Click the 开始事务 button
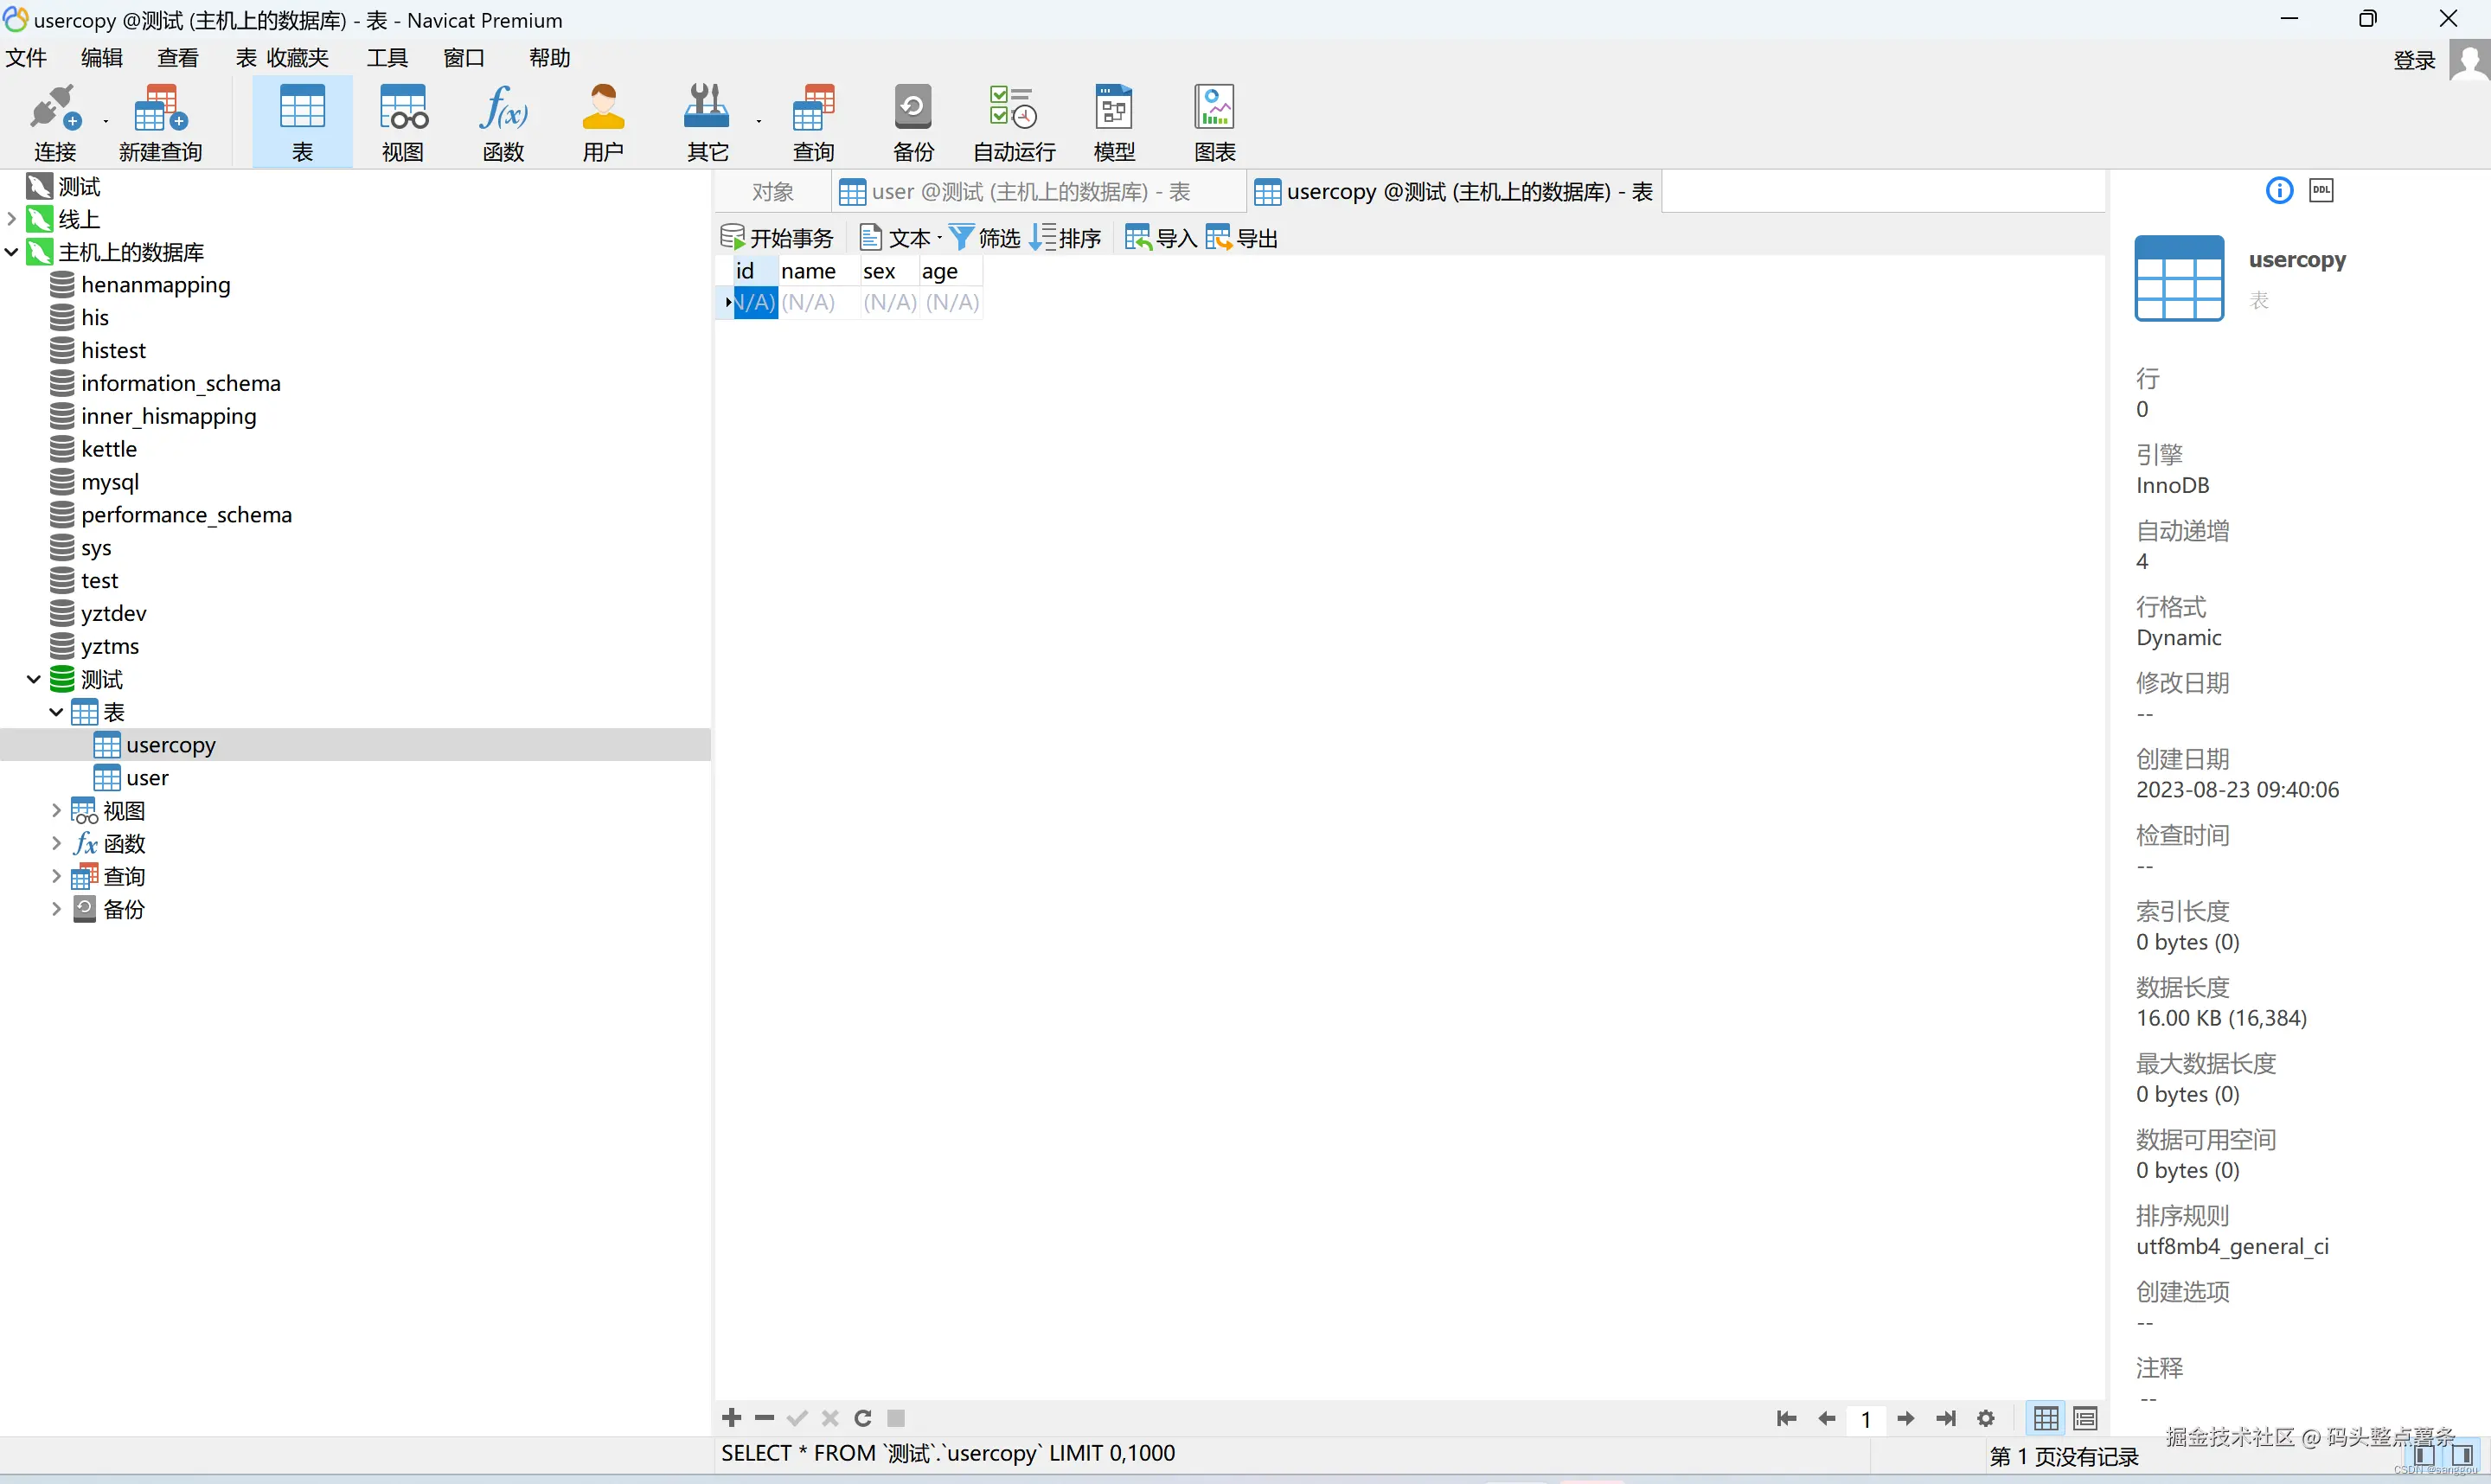 [777, 238]
